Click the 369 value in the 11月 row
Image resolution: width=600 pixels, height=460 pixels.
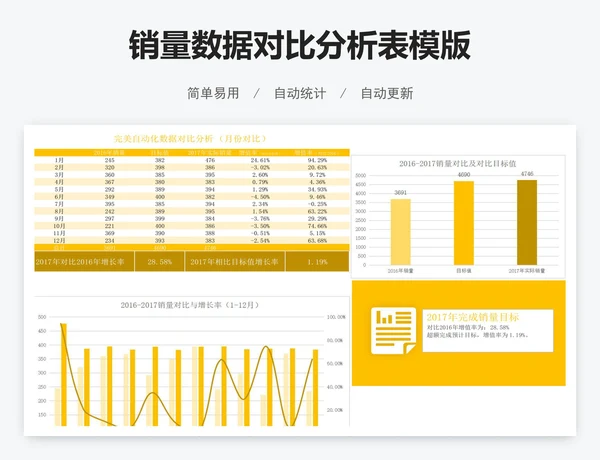click(x=109, y=233)
